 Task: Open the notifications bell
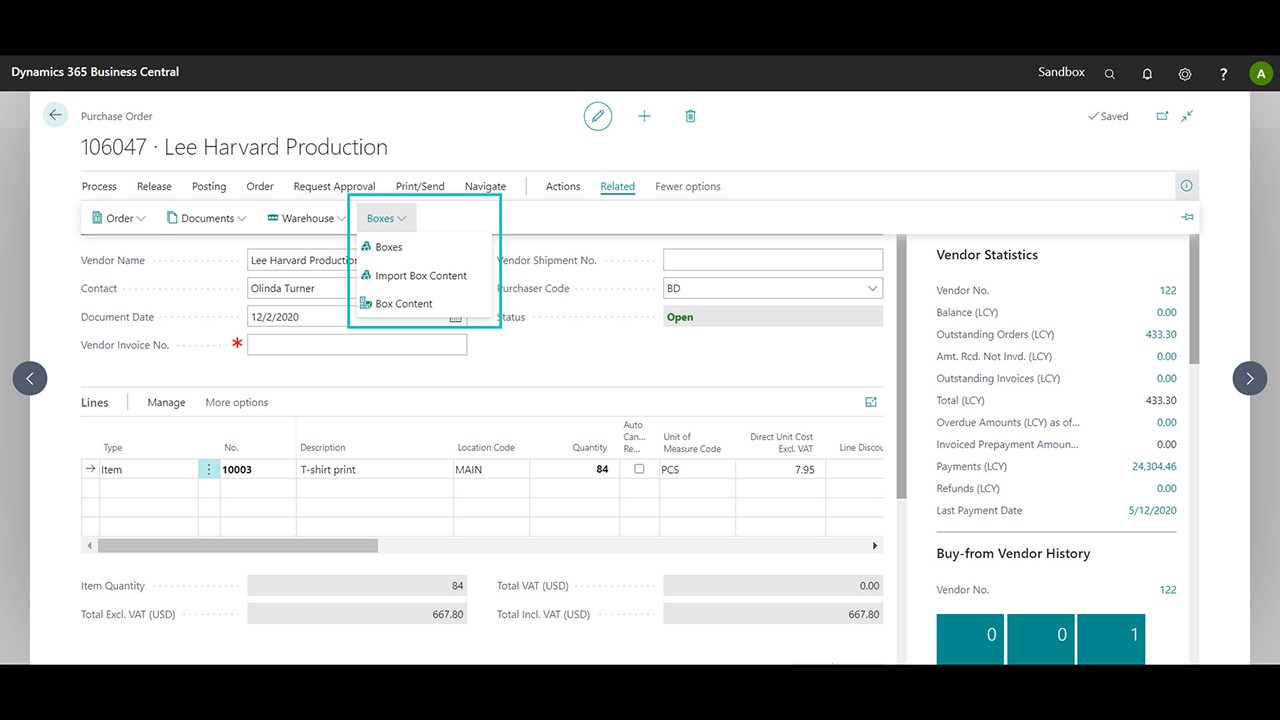1147,74
